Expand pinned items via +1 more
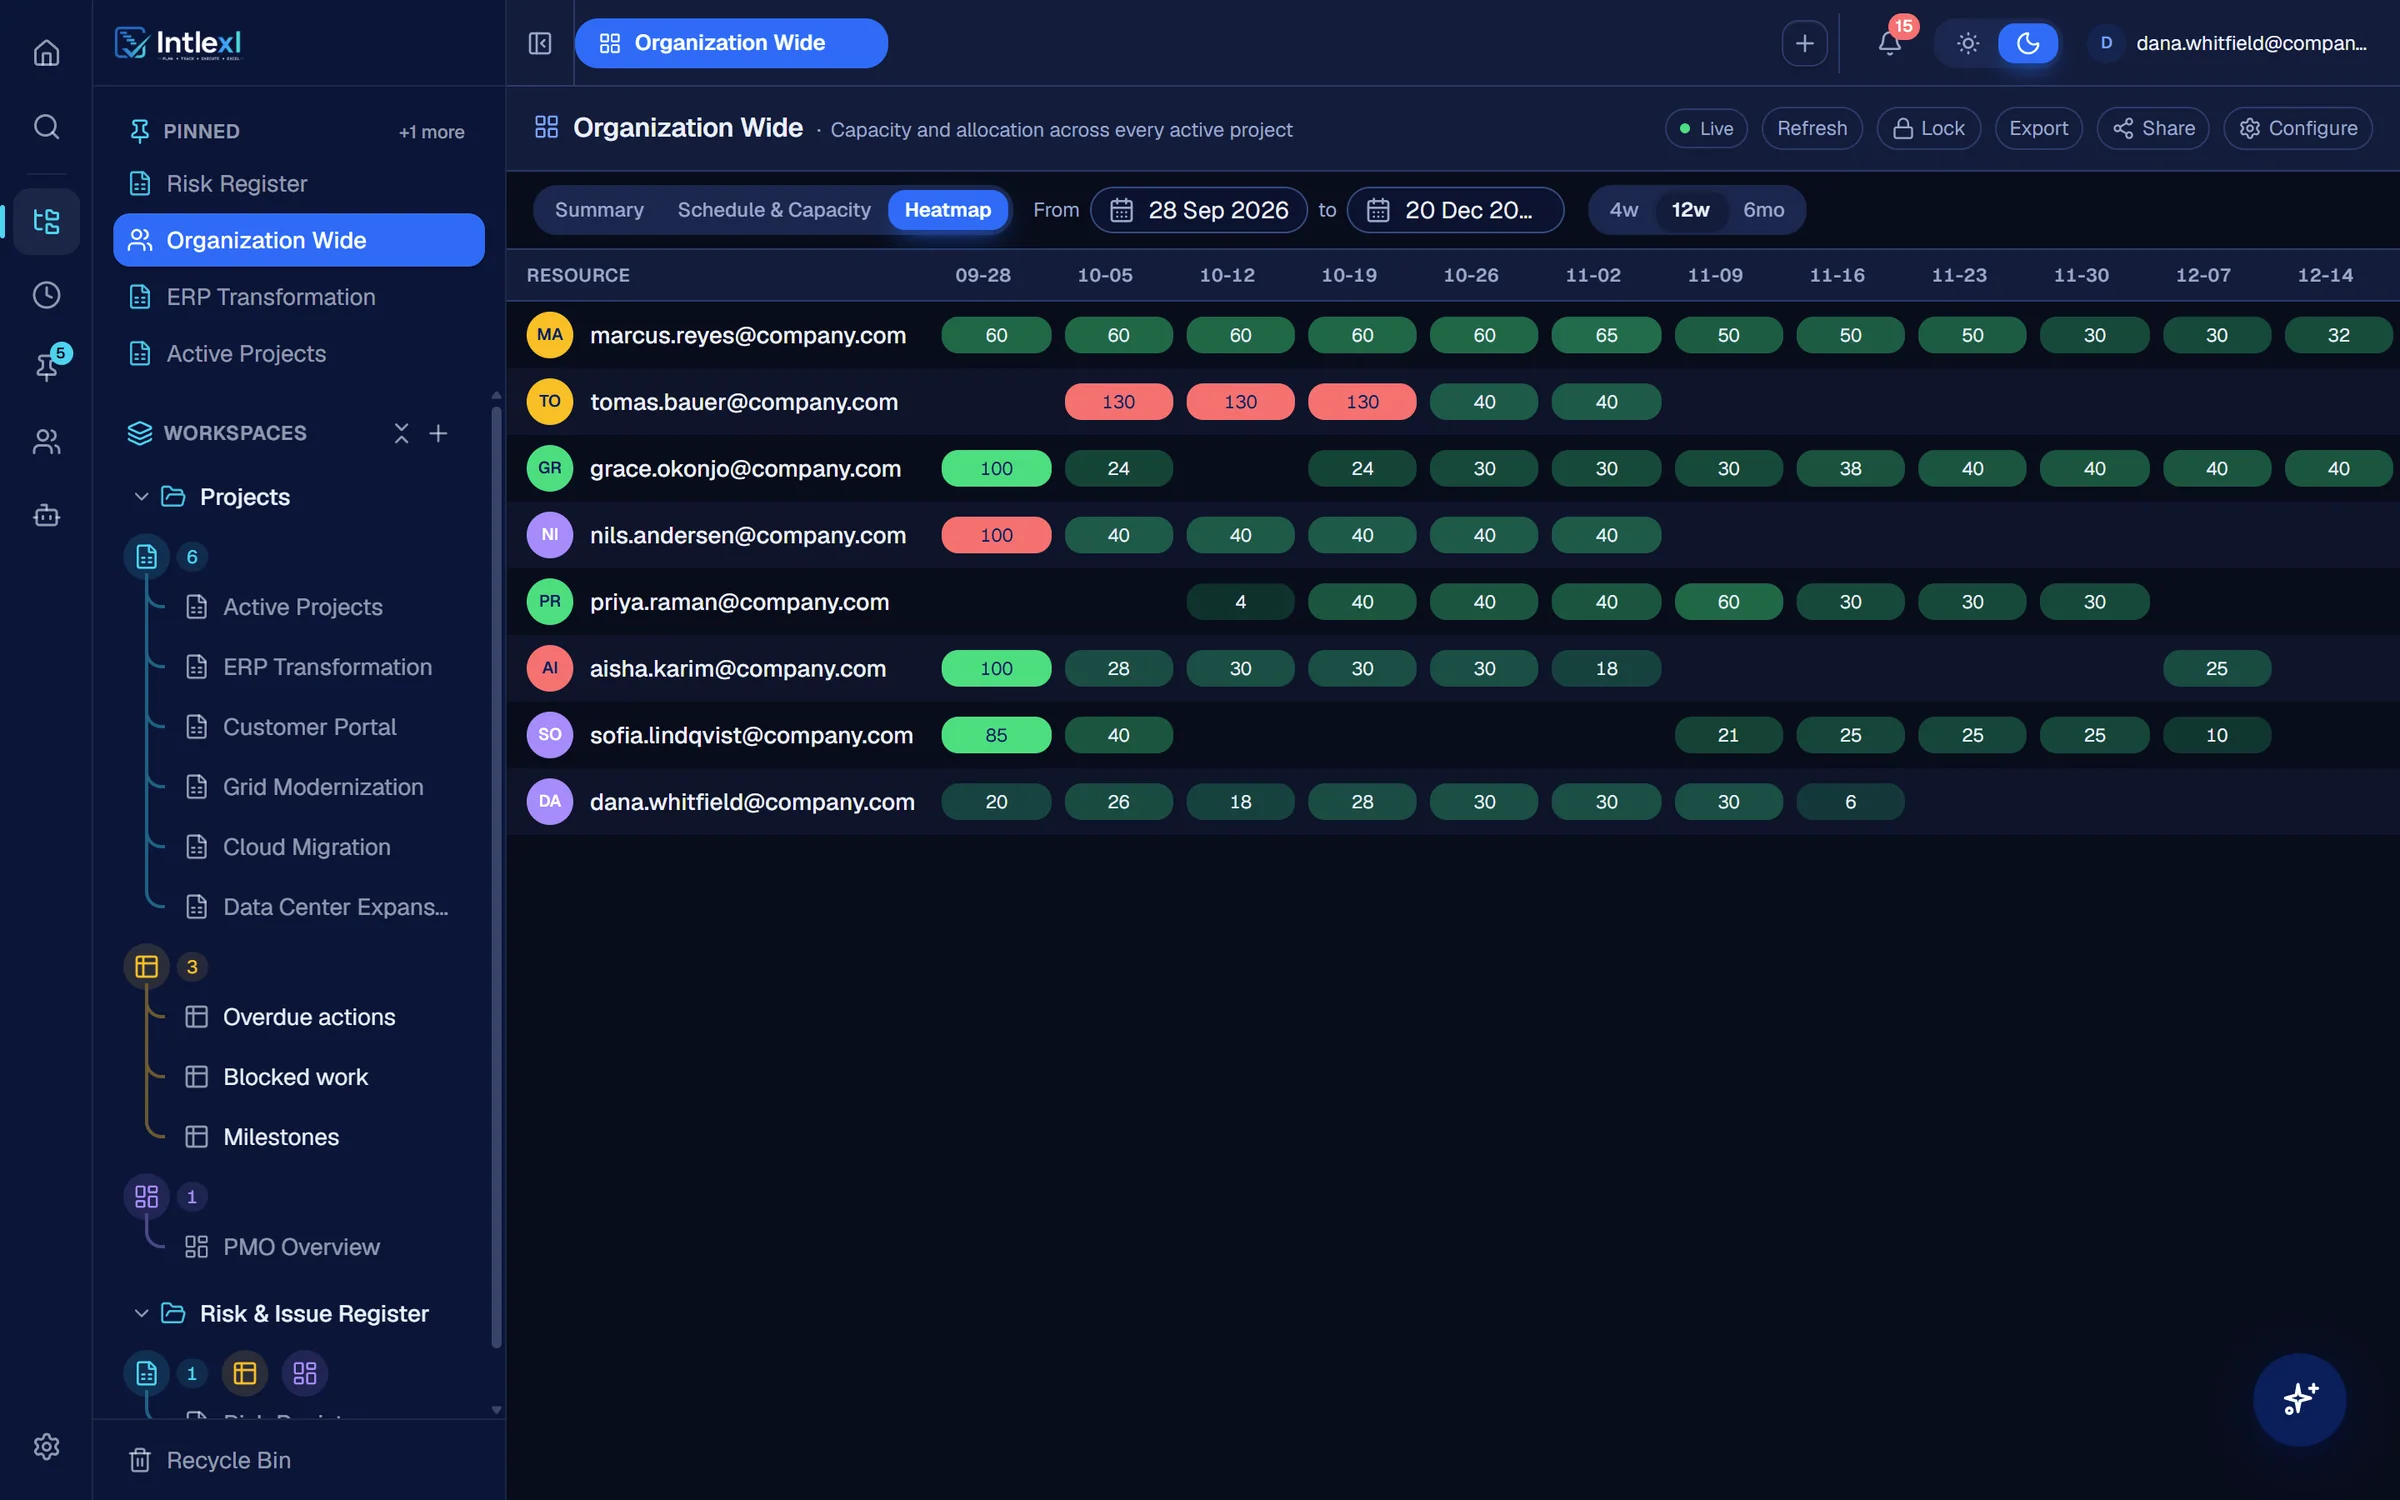Screen dimensions: 2400x1500 click(431, 131)
